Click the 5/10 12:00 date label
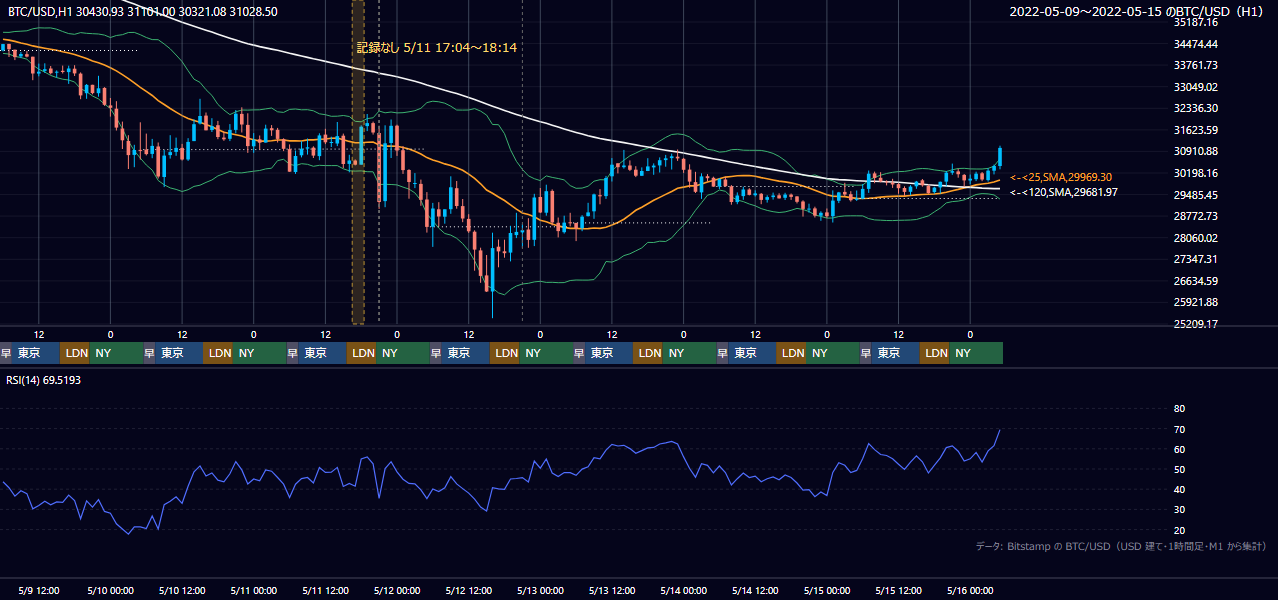 click(x=182, y=590)
